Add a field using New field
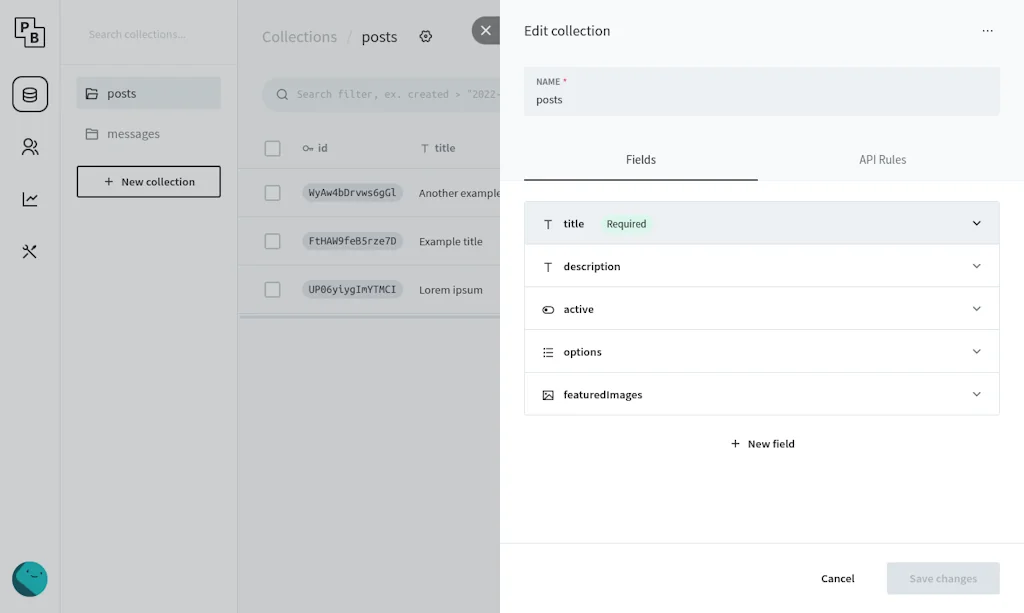The width and height of the screenshot is (1024, 613). 762,443
